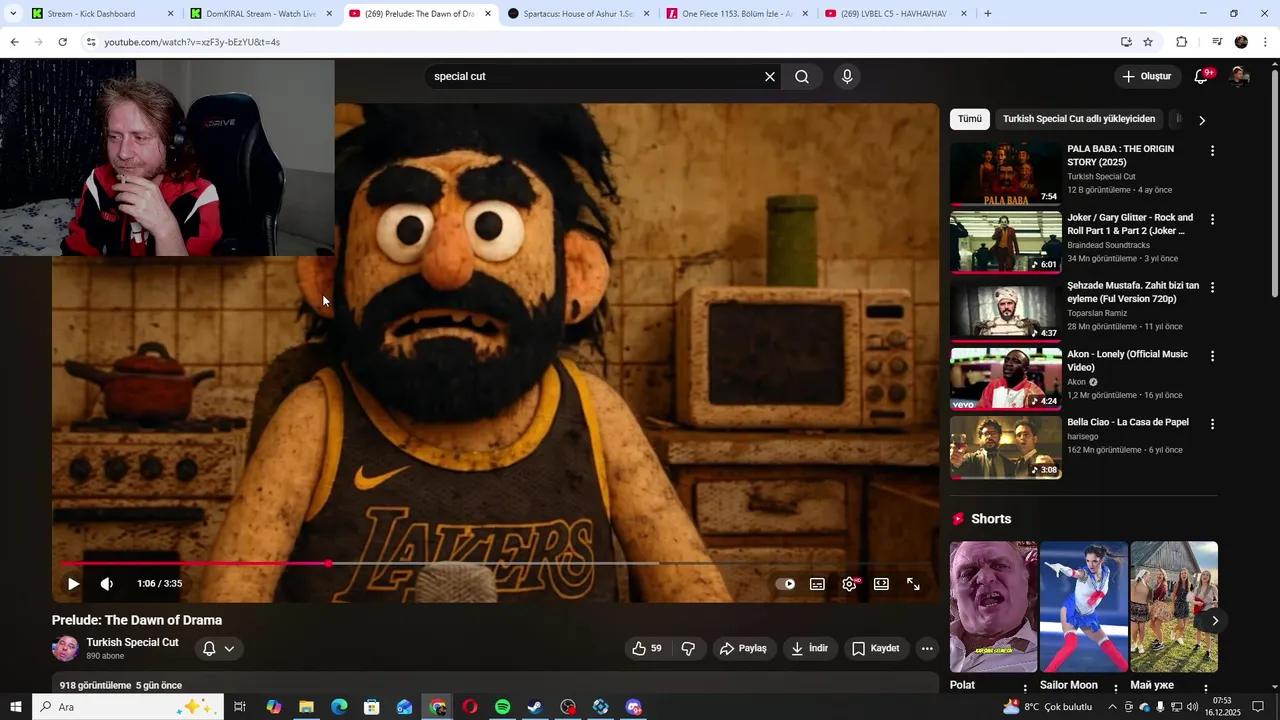Image resolution: width=1280 pixels, height=720 pixels.
Task: Open subscription notification bell dropdown
Action: (219, 649)
